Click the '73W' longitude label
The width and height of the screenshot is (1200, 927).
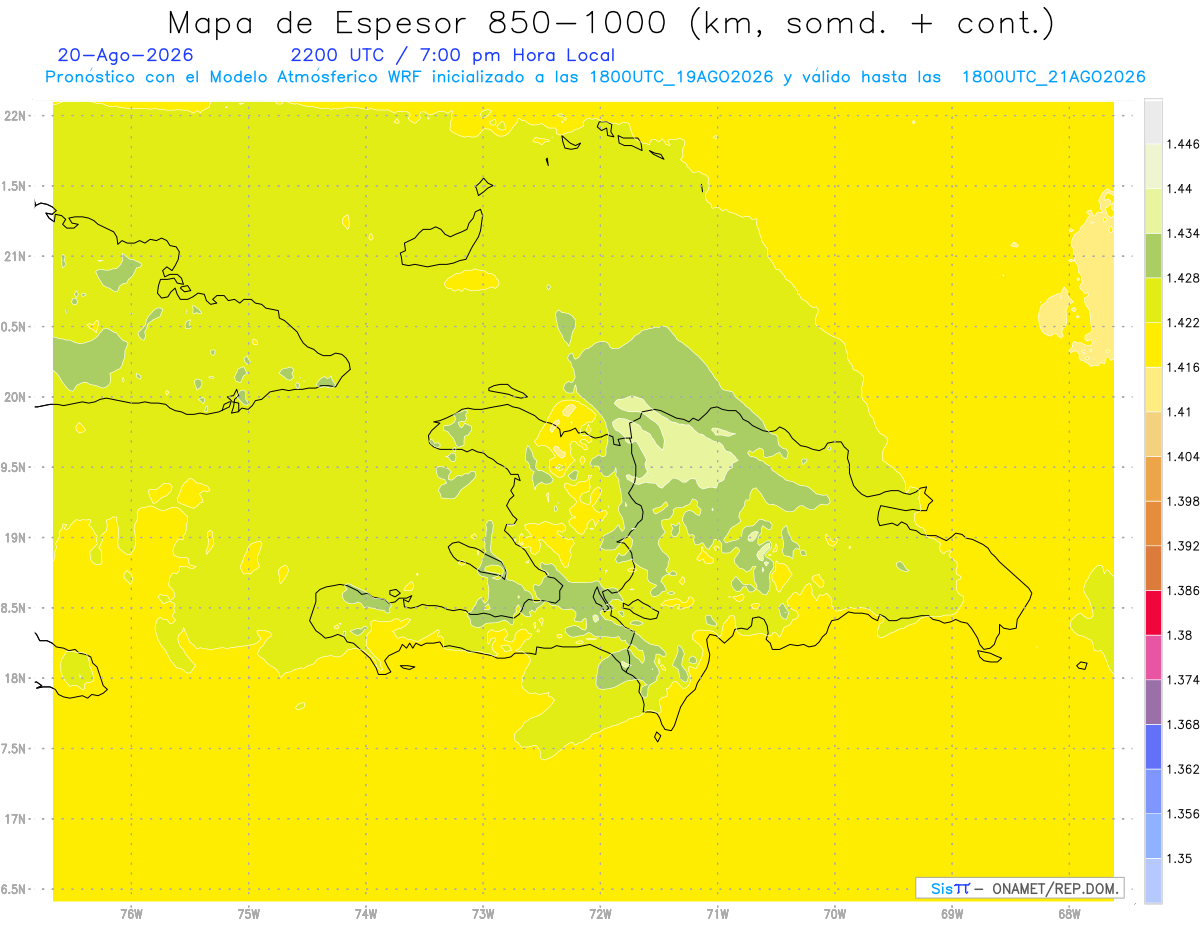click(483, 914)
